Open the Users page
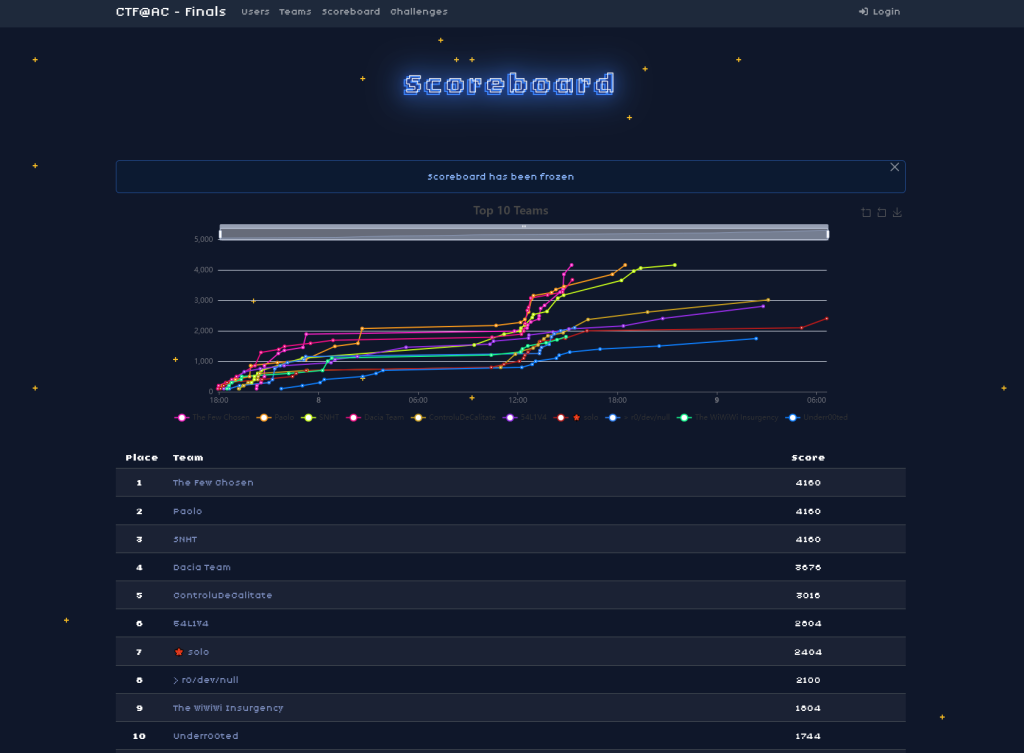 (255, 12)
